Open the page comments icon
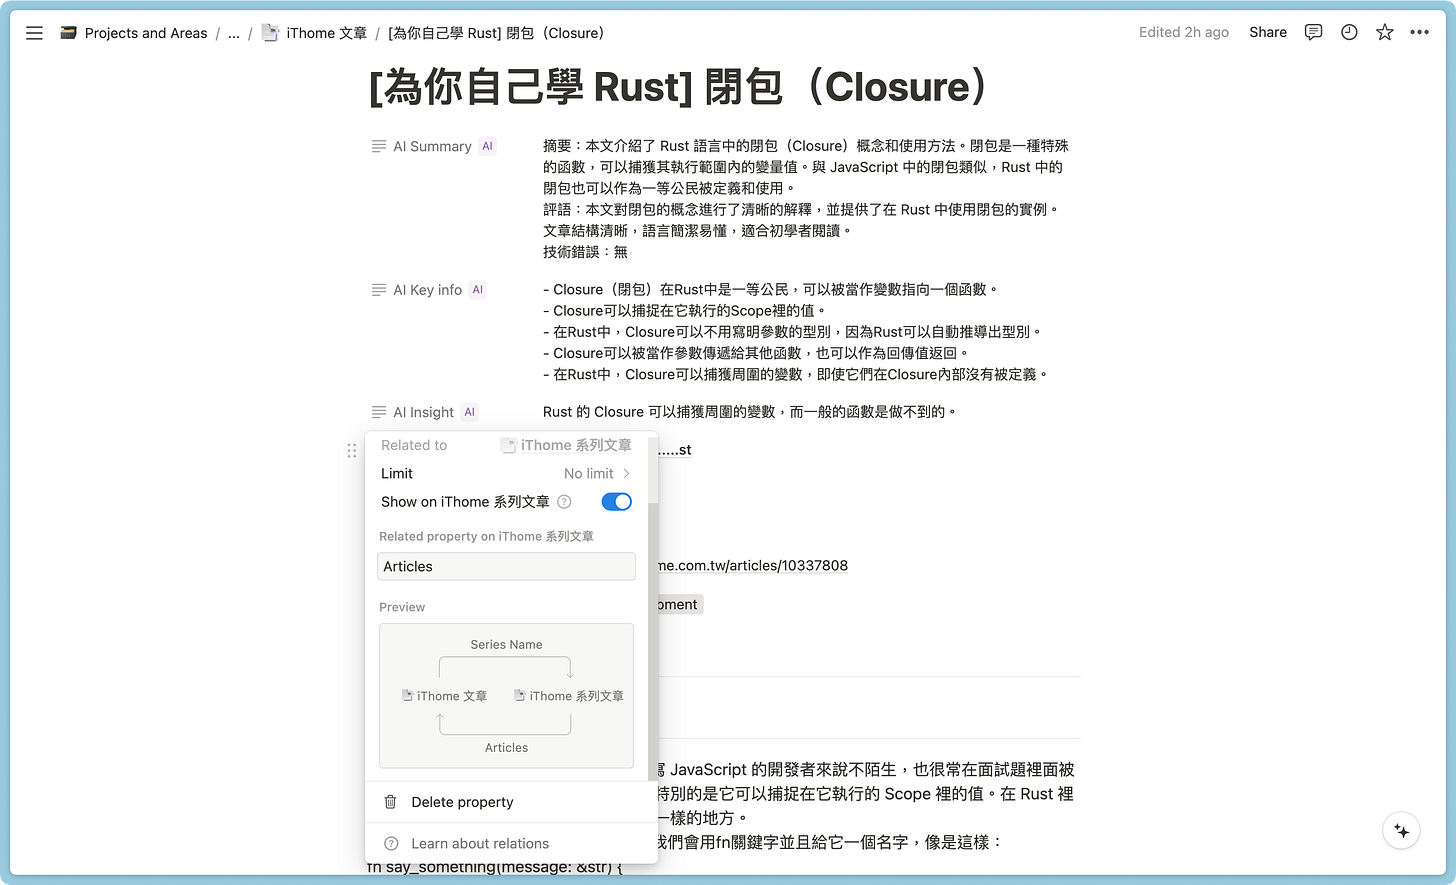 coord(1313,32)
